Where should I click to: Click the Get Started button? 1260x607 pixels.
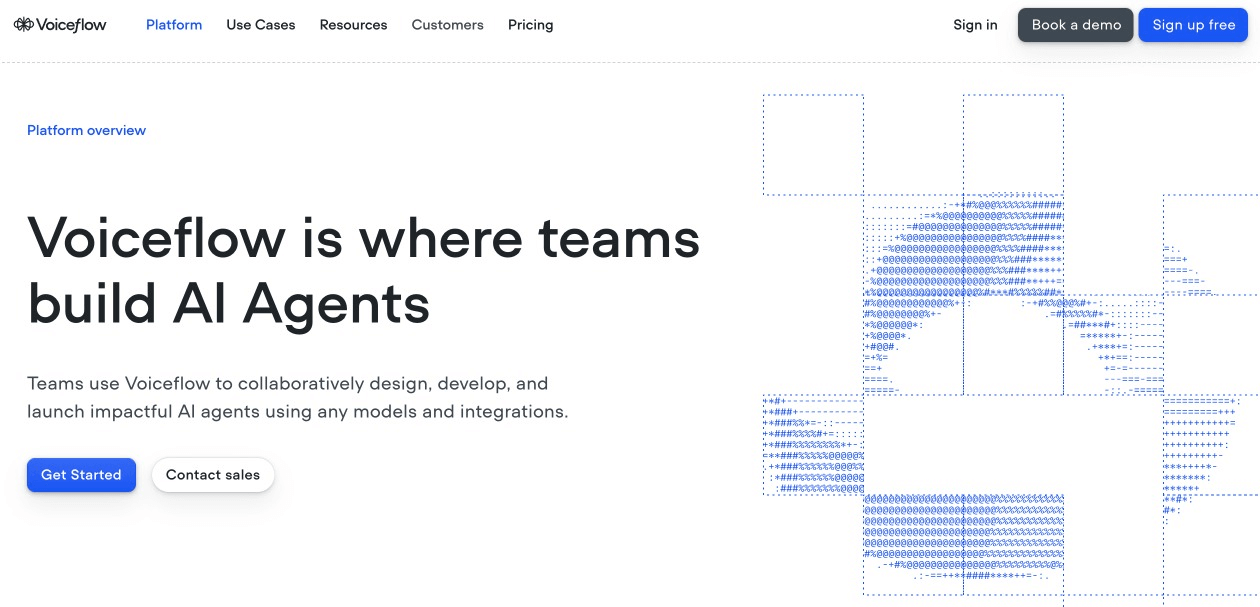click(x=81, y=475)
